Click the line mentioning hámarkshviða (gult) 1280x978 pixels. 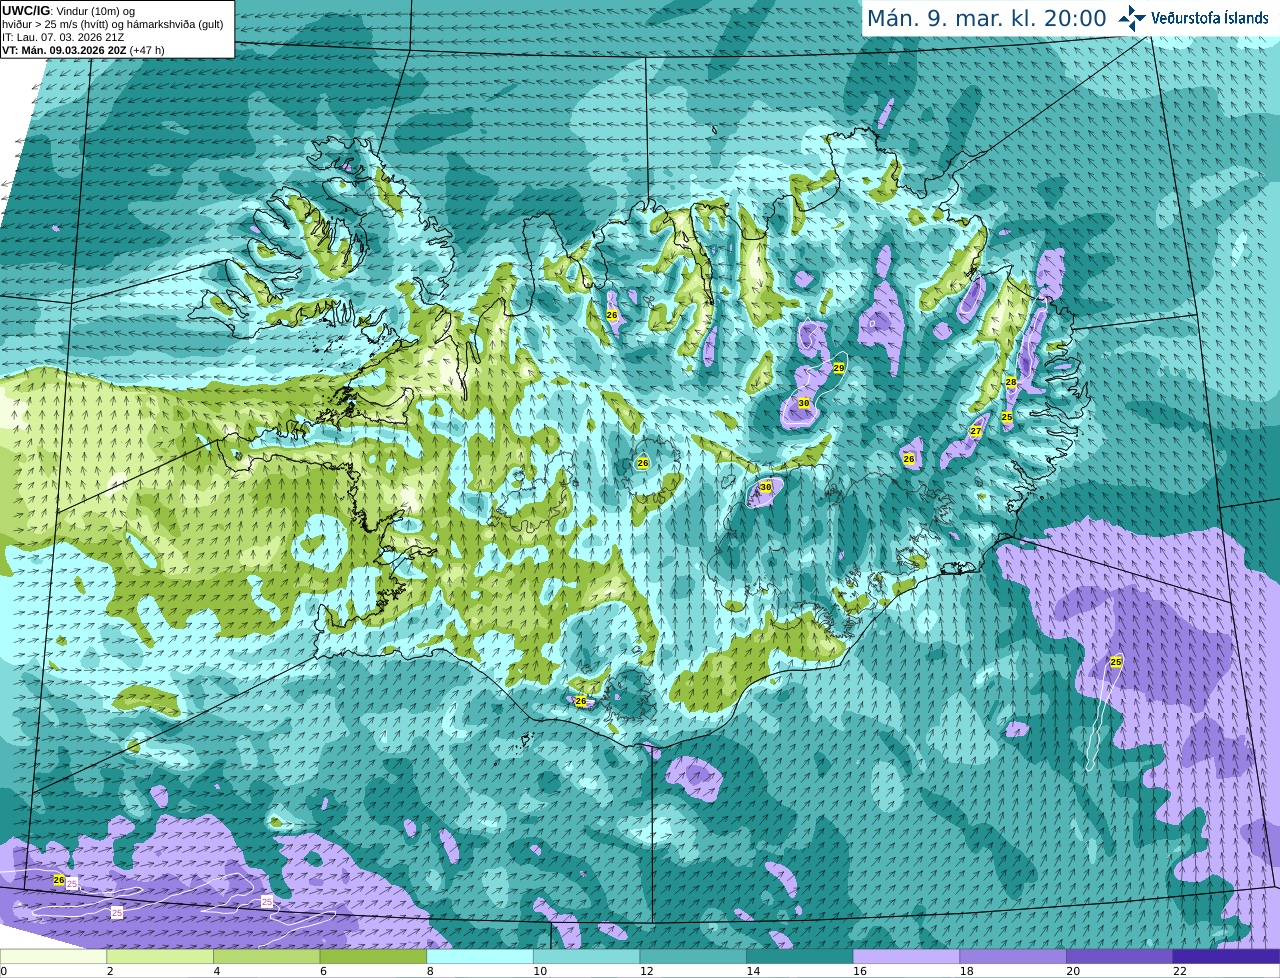113,24
